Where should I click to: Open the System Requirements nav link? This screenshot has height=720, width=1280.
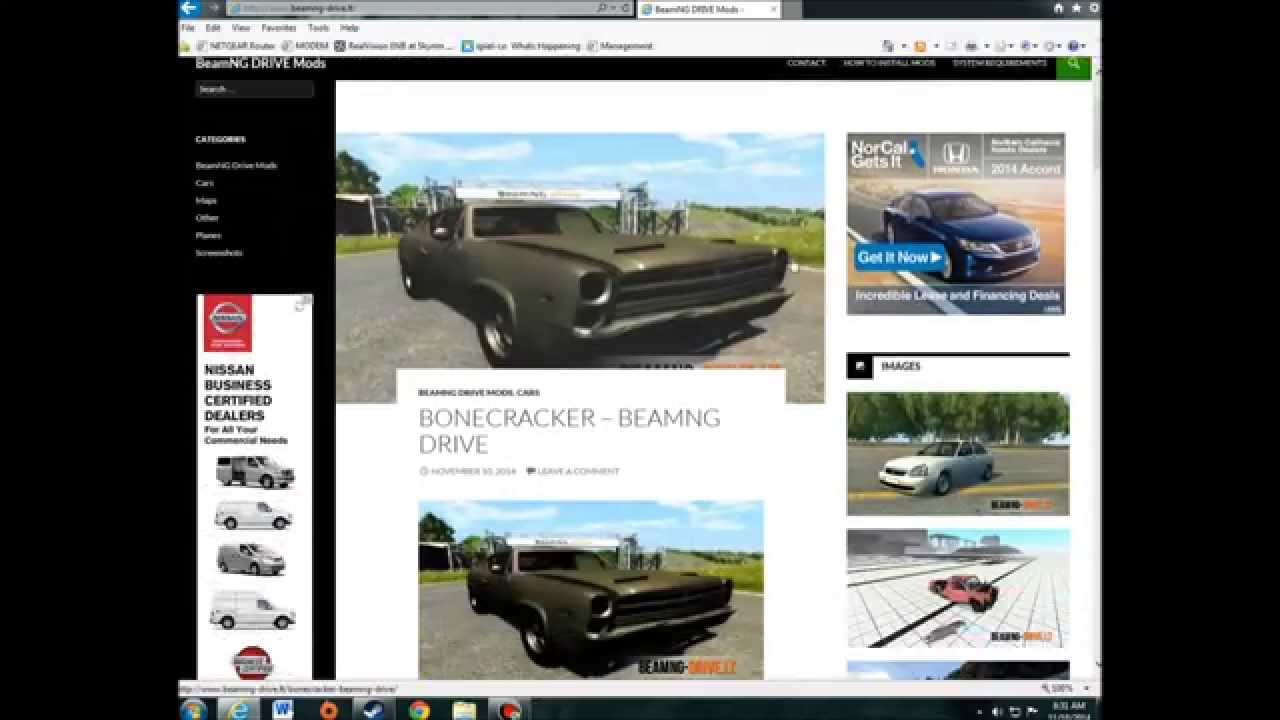999,63
